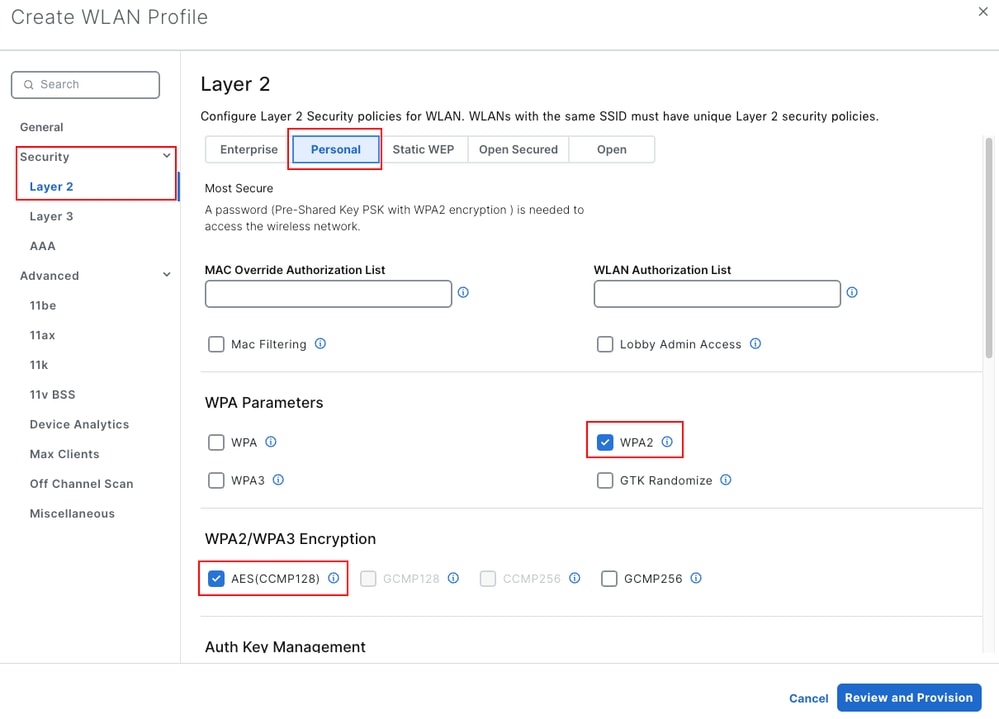This screenshot has height=719, width=999.
Task: Open AAA settings in sidebar
Action: tap(43, 246)
